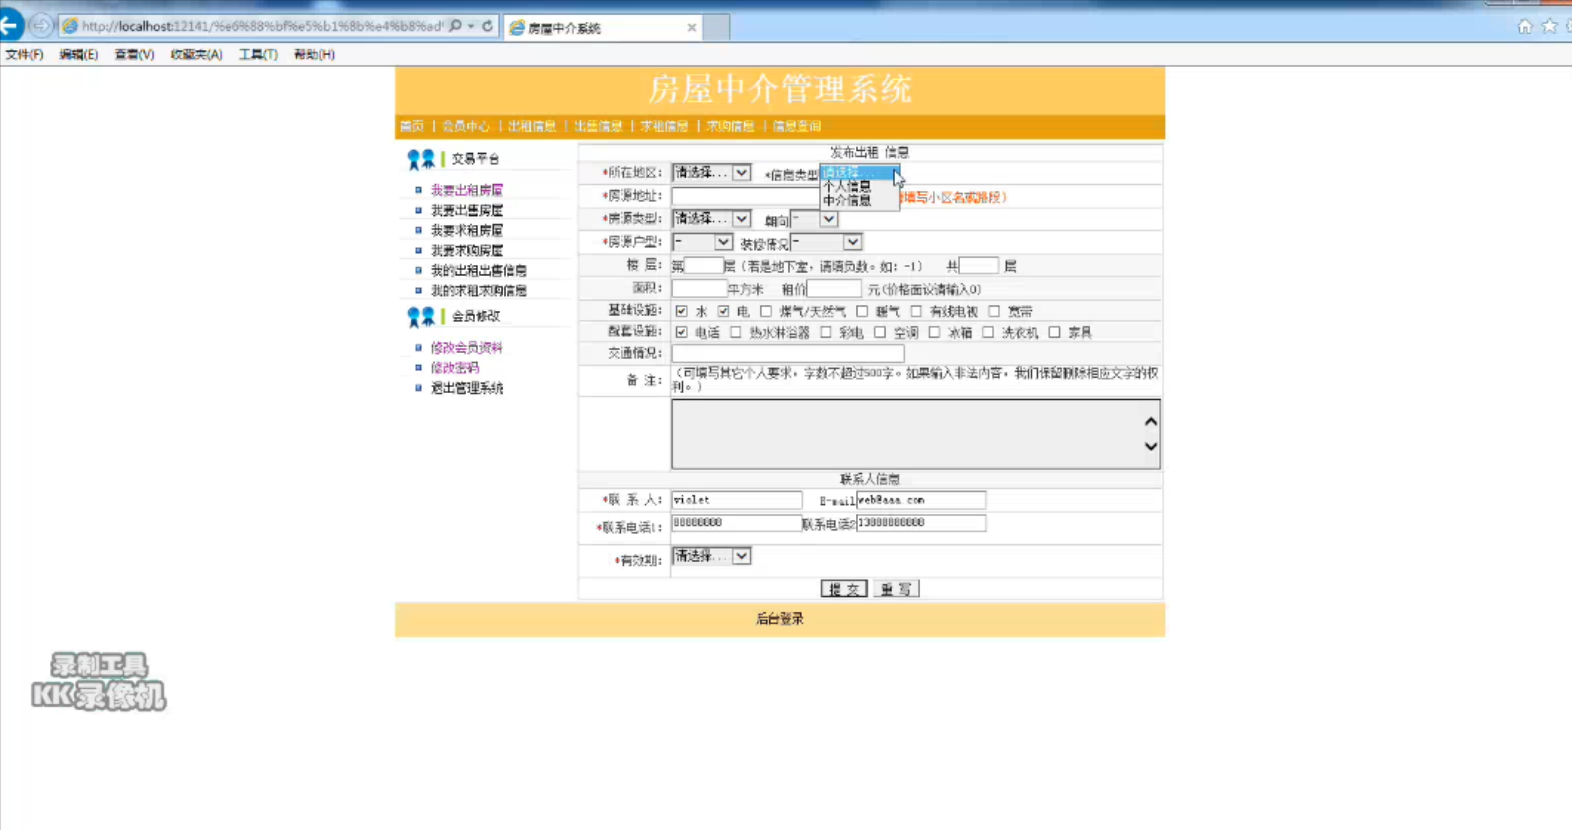The height and width of the screenshot is (830, 1572).
Task: Click the browser forward arrow button
Action: [40, 26]
